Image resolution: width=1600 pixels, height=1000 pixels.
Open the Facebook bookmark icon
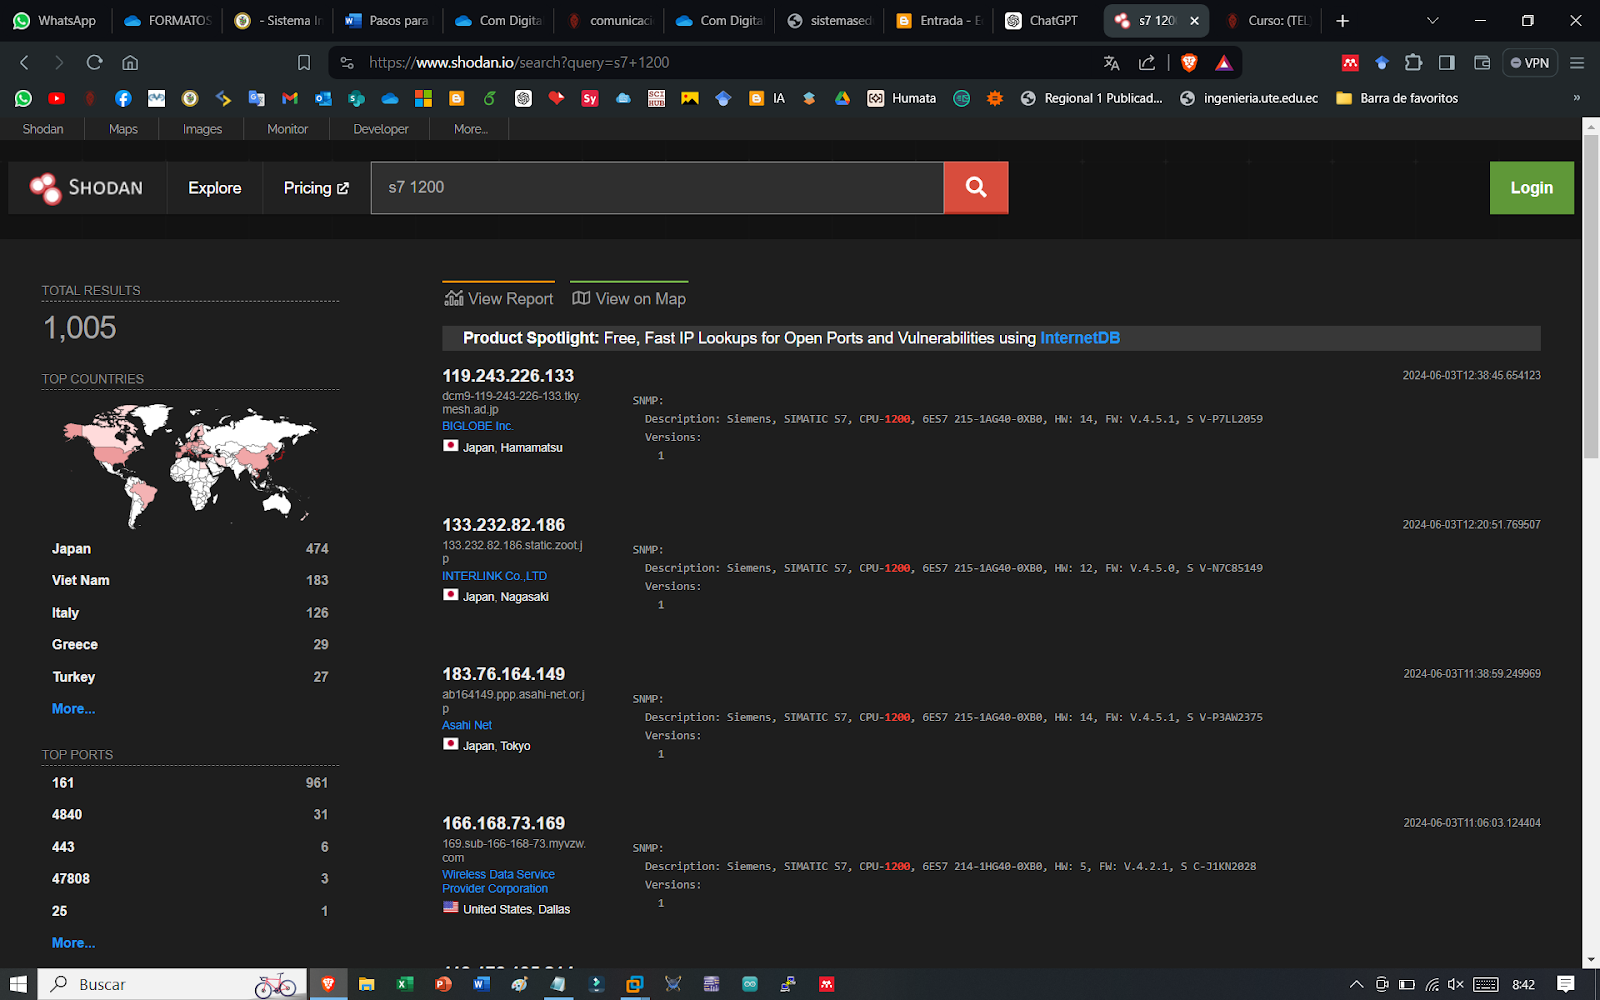tap(123, 98)
